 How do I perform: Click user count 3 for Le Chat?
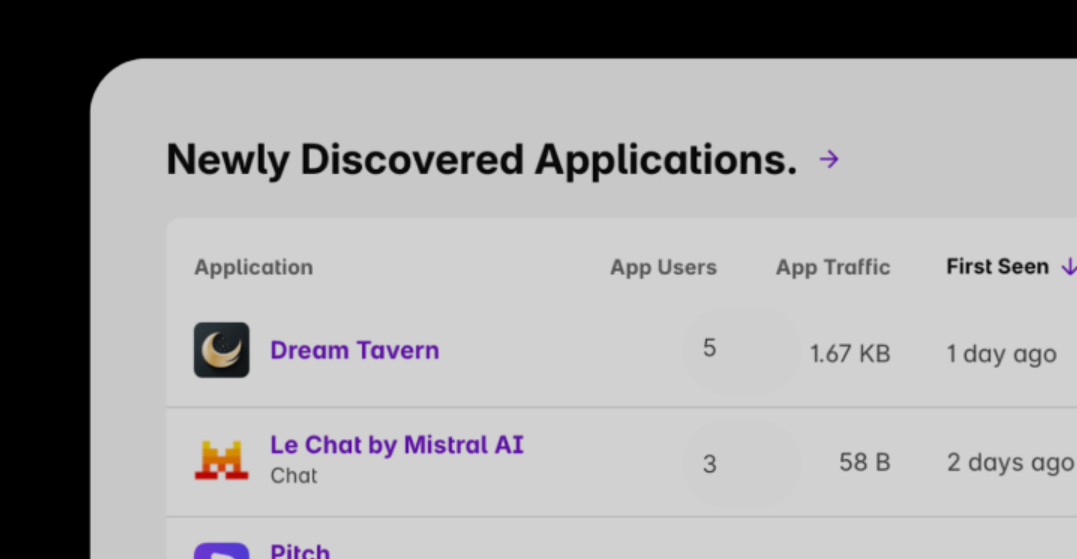[710, 464]
